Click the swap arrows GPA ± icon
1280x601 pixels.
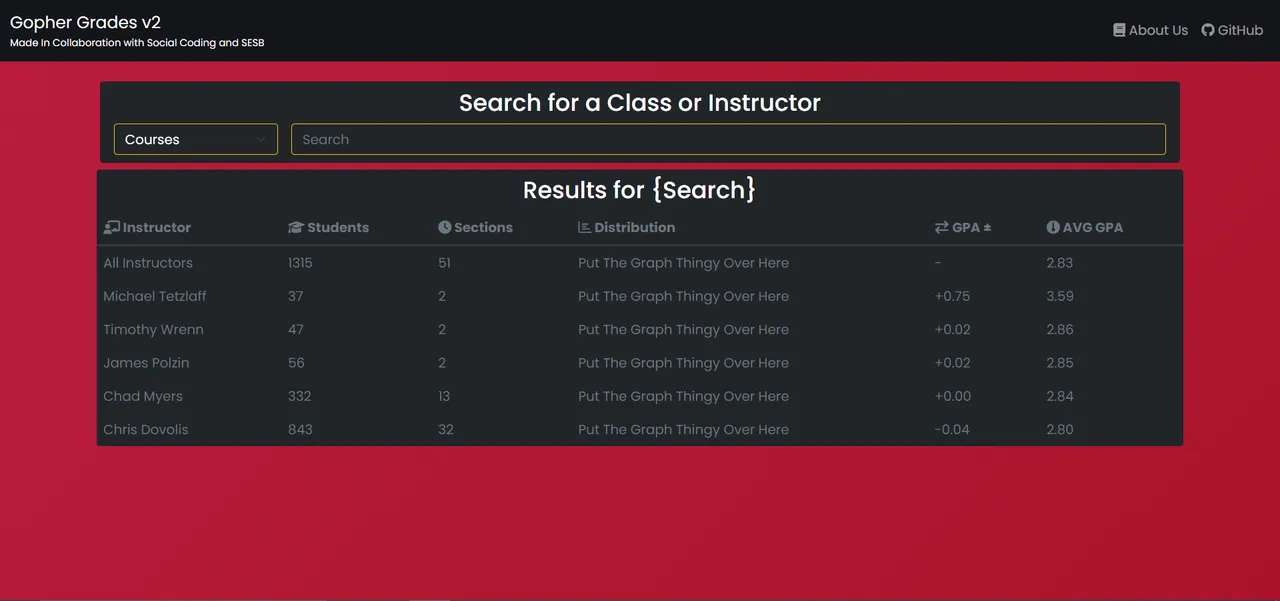tap(941, 227)
